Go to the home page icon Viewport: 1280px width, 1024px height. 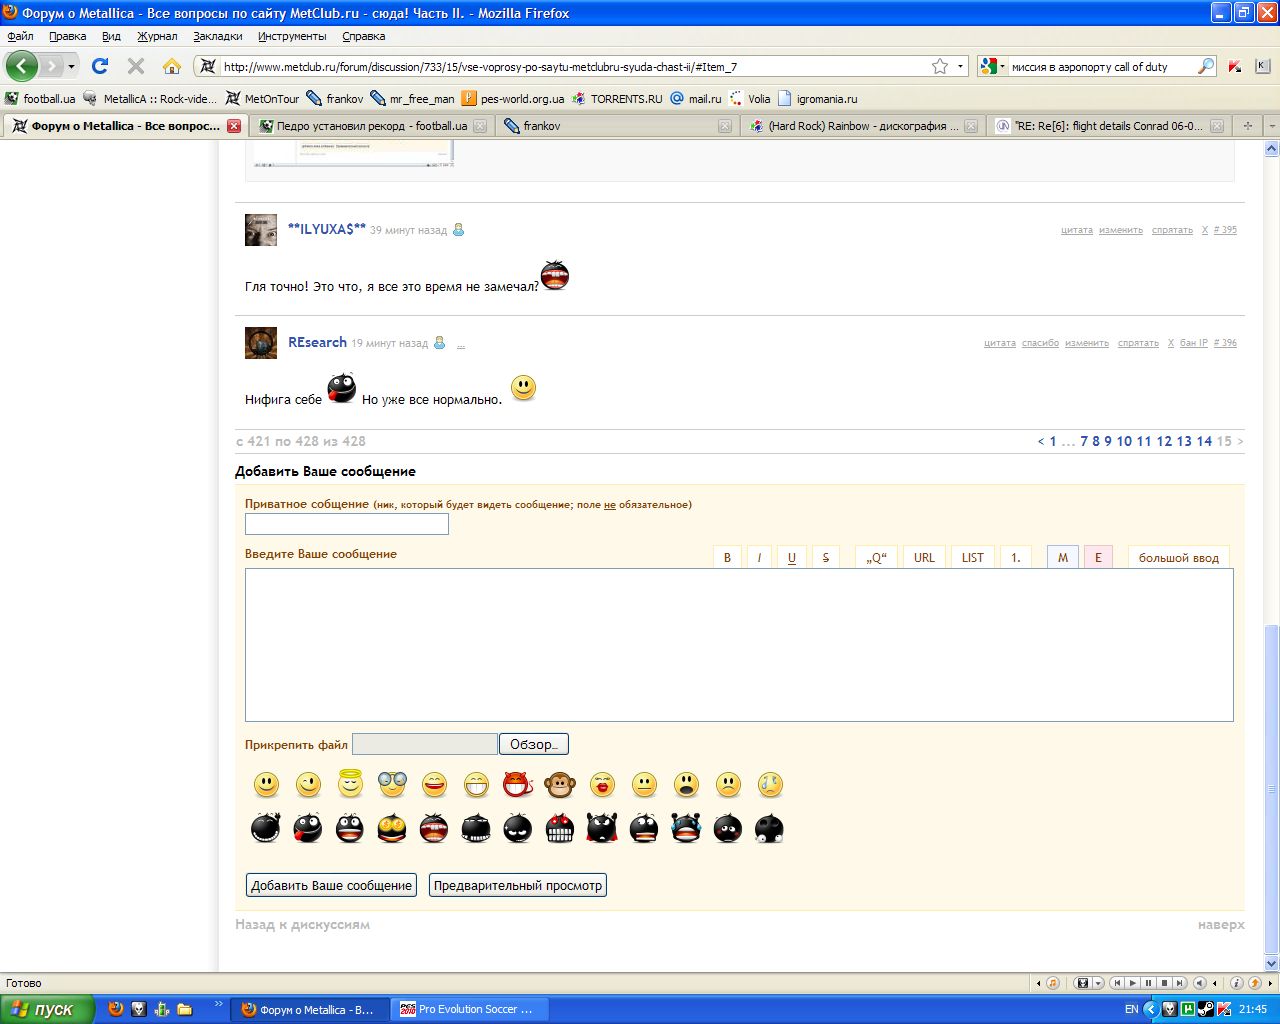(x=172, y=66)
